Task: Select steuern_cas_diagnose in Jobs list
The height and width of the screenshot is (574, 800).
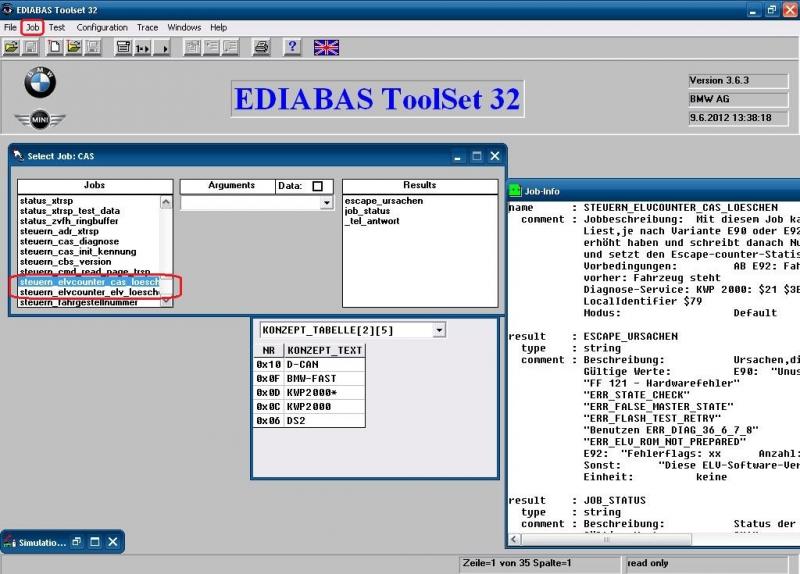Action: pyautogui.click(x=69, y=241)
